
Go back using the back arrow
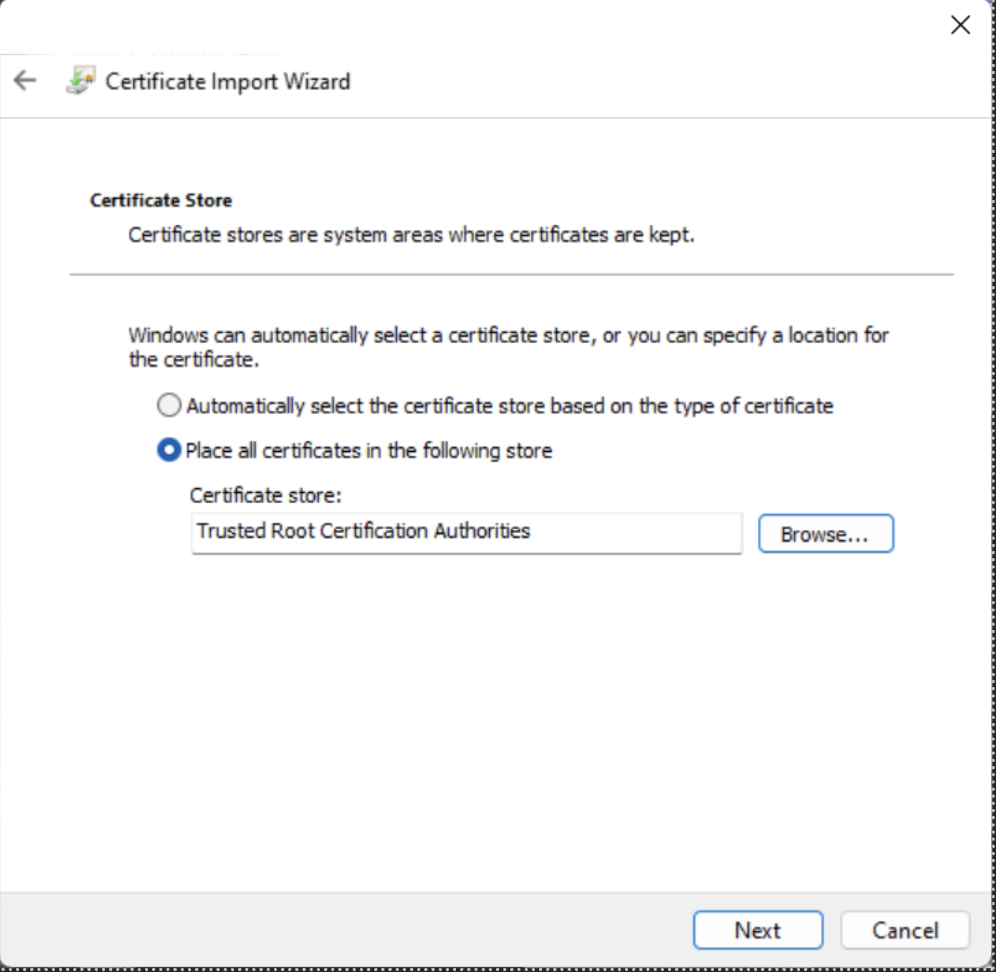[25, 81]
